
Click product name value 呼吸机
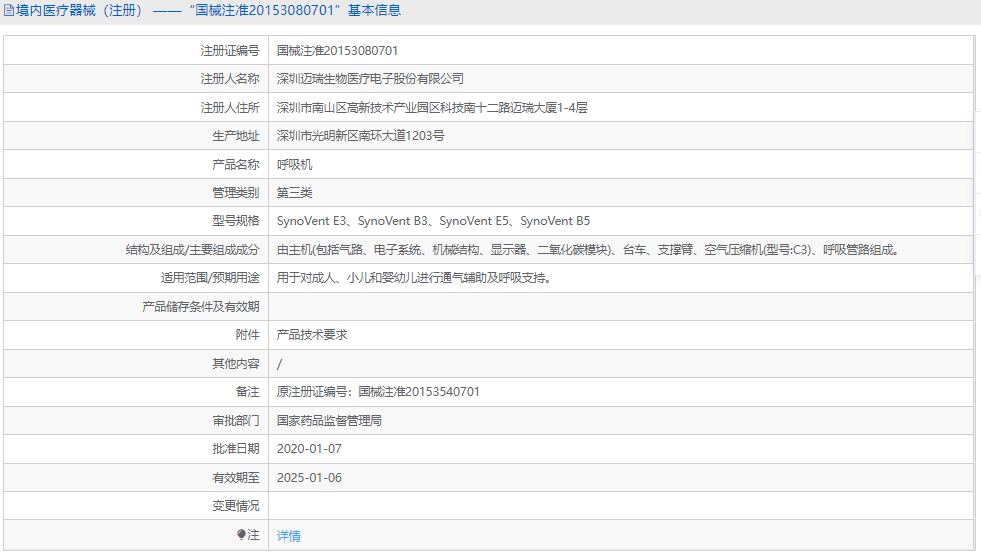294,165
